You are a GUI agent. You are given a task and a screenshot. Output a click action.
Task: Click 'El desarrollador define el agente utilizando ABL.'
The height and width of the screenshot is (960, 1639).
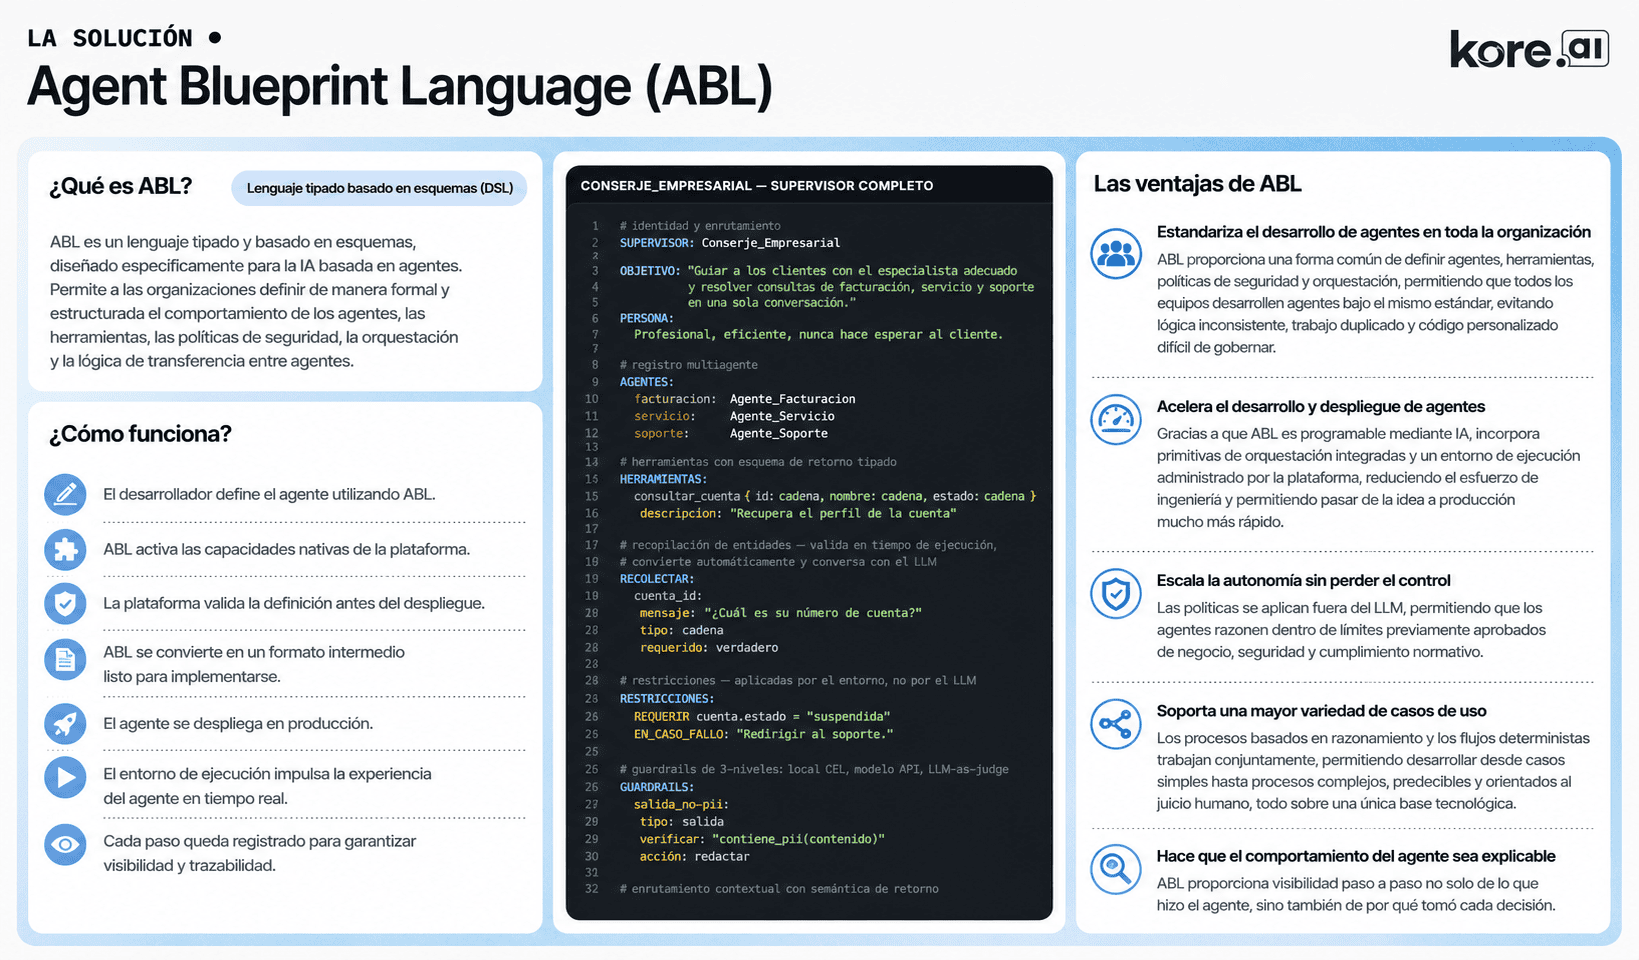pos(269,494)
